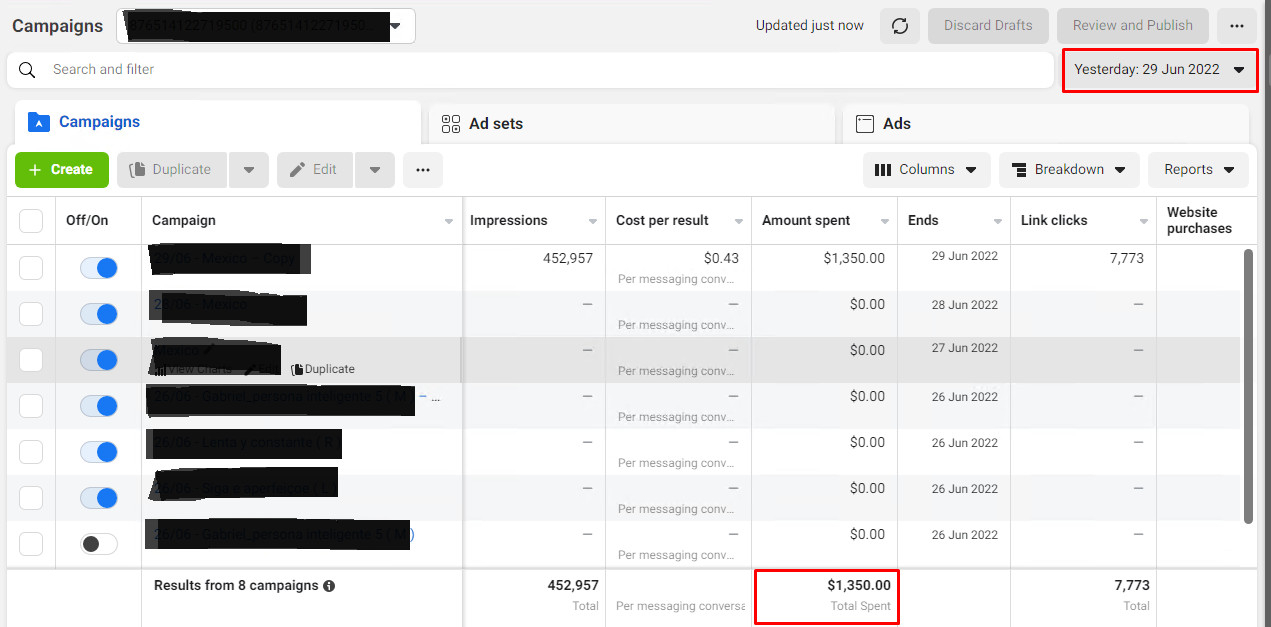
Task: Click the $1,350.00 Total Spent summary
Action: [x=826, y=596]
